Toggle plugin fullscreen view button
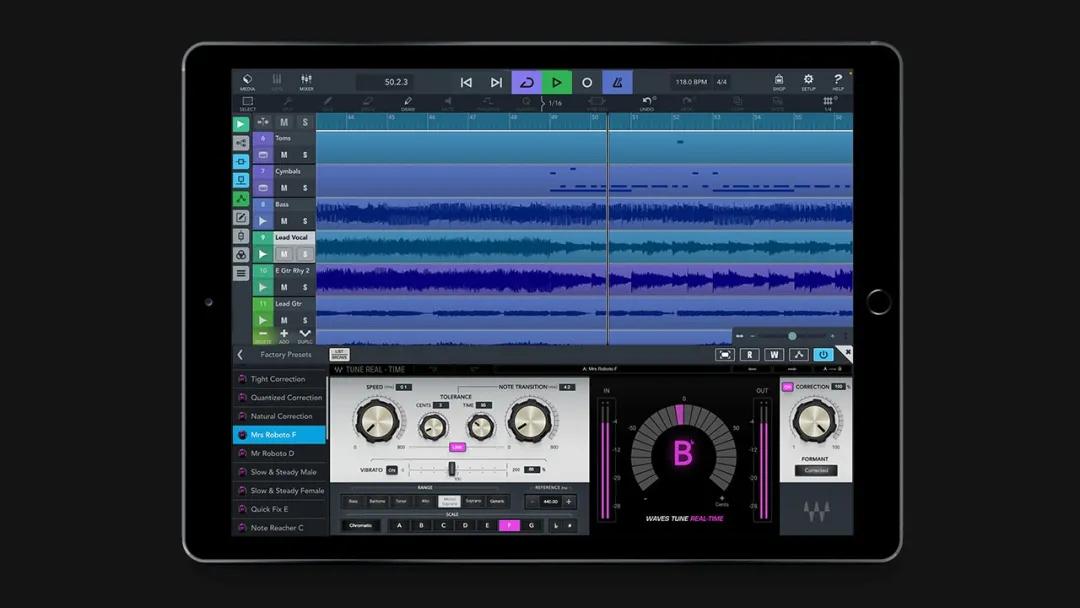This screenshot has width=1080, height=608. [x=725, y=355]
